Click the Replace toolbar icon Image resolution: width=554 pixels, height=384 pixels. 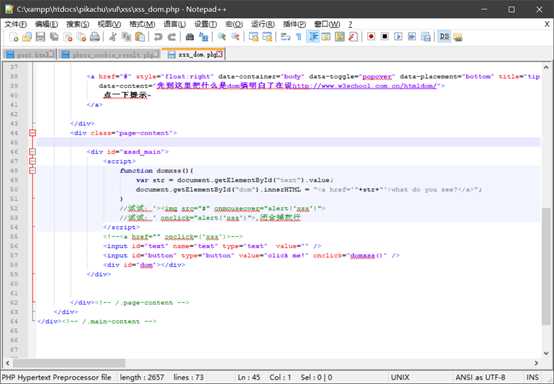tap(203, 37)
